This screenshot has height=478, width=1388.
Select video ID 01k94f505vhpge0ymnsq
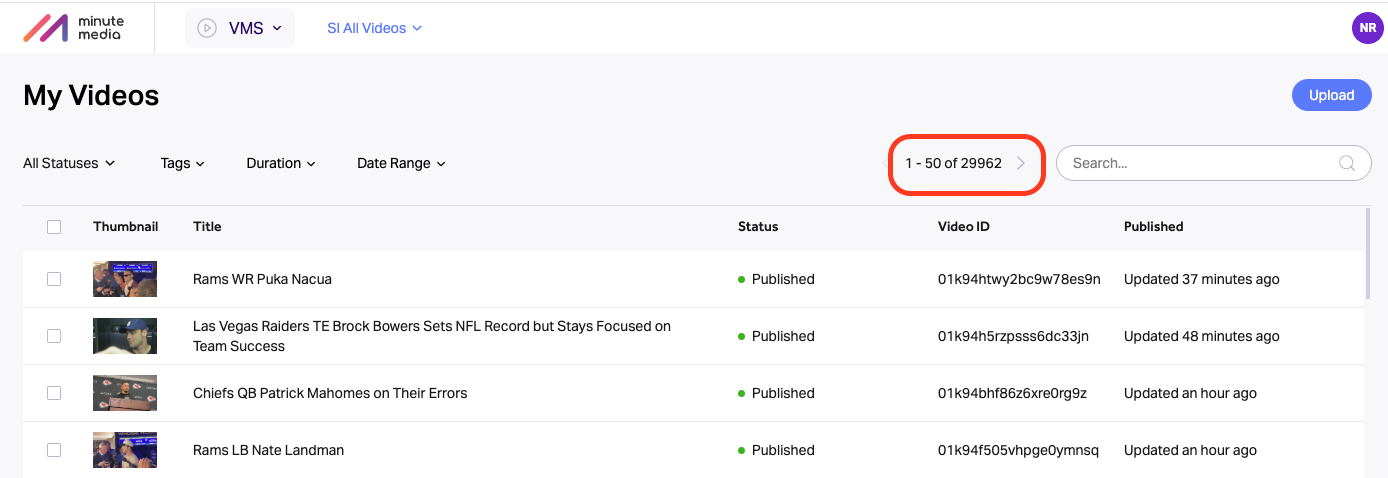tap(1018, 450)
